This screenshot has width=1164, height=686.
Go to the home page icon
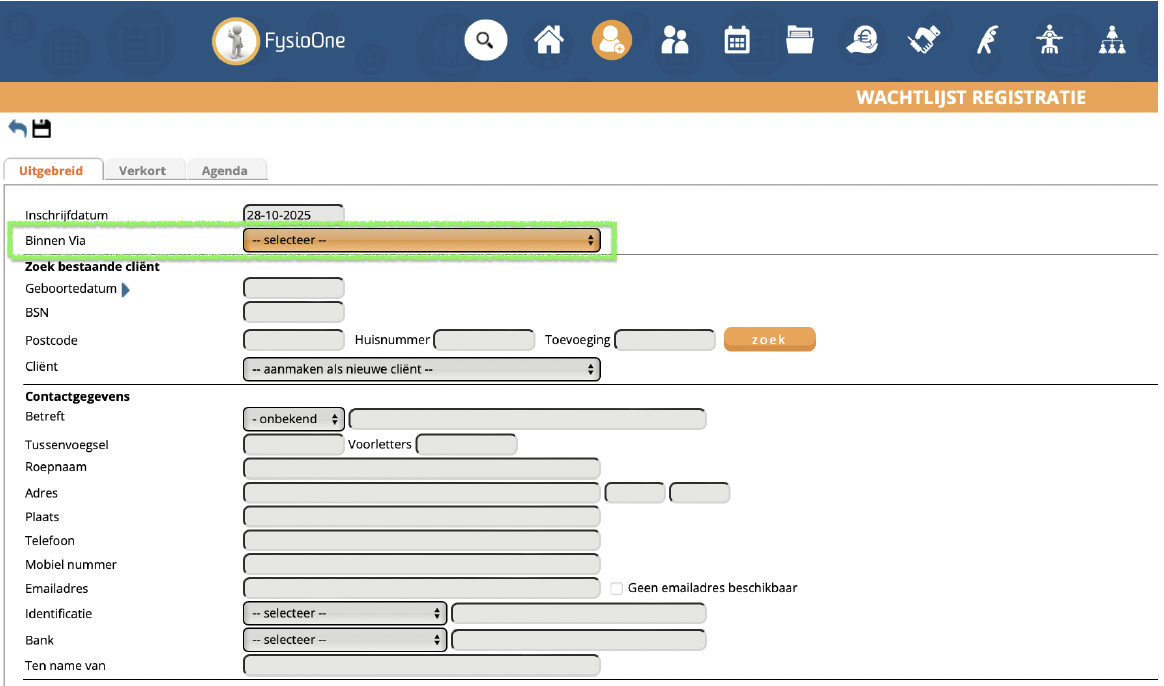[x=549, y=41]
